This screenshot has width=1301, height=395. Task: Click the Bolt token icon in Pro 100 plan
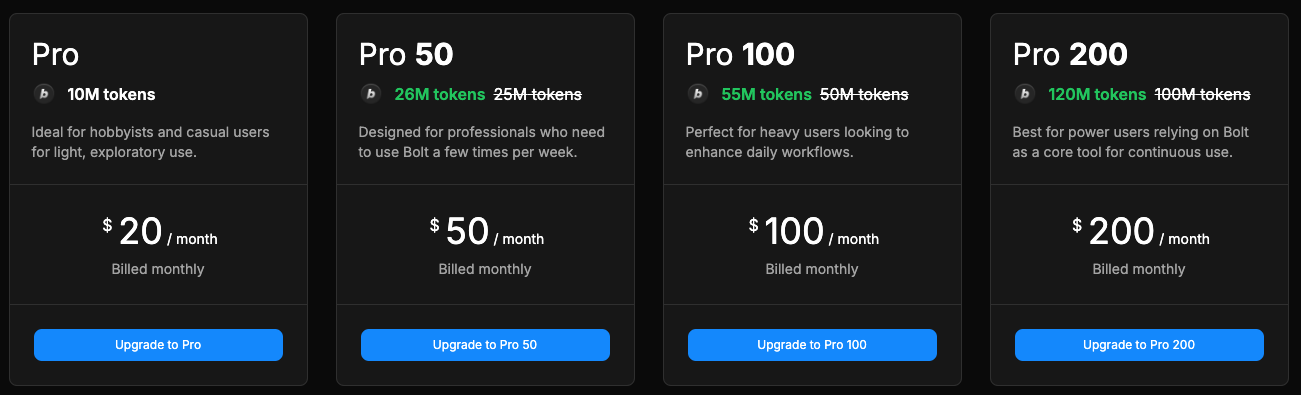click(697, 94)
